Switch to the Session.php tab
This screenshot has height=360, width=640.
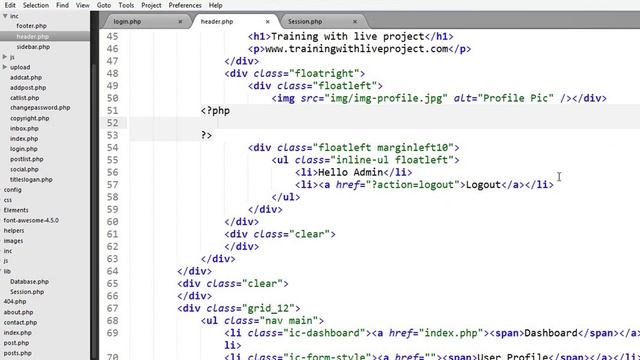pyautogui.click(x=305, y=22)
